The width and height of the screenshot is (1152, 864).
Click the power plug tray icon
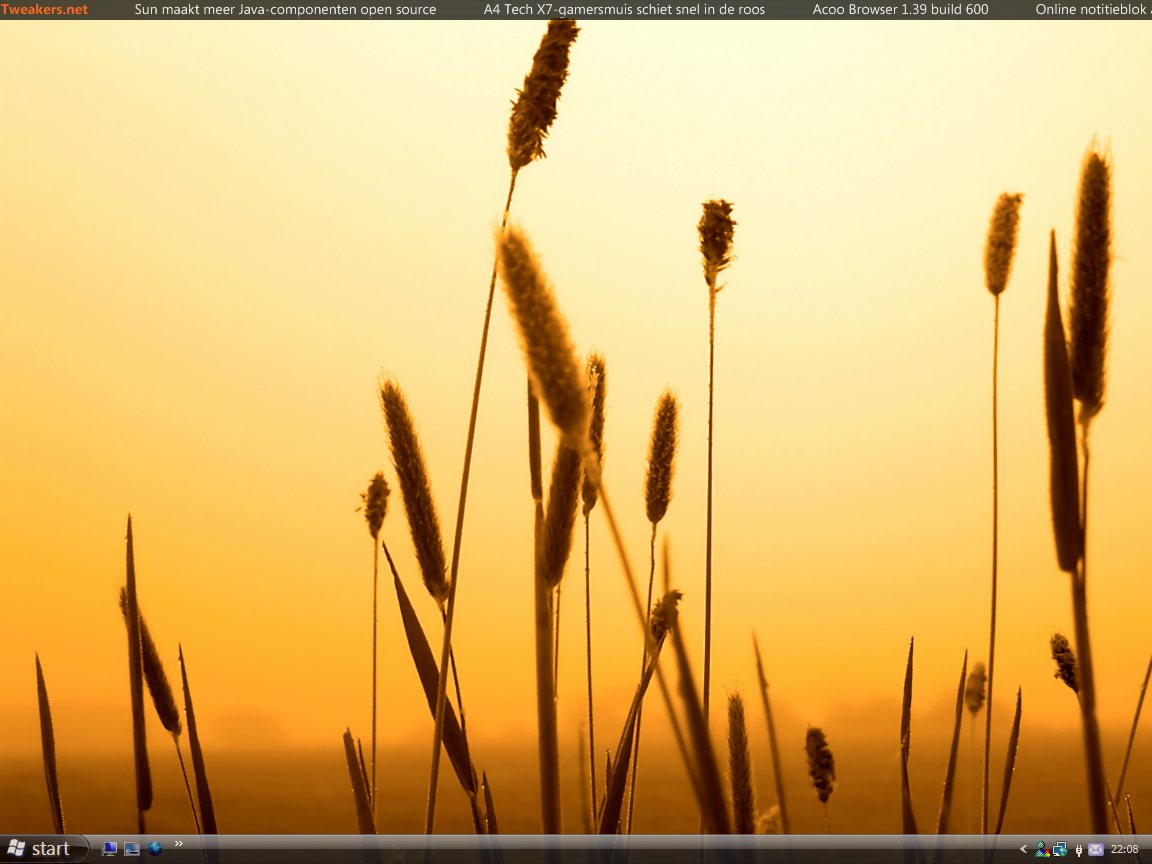1078,850
